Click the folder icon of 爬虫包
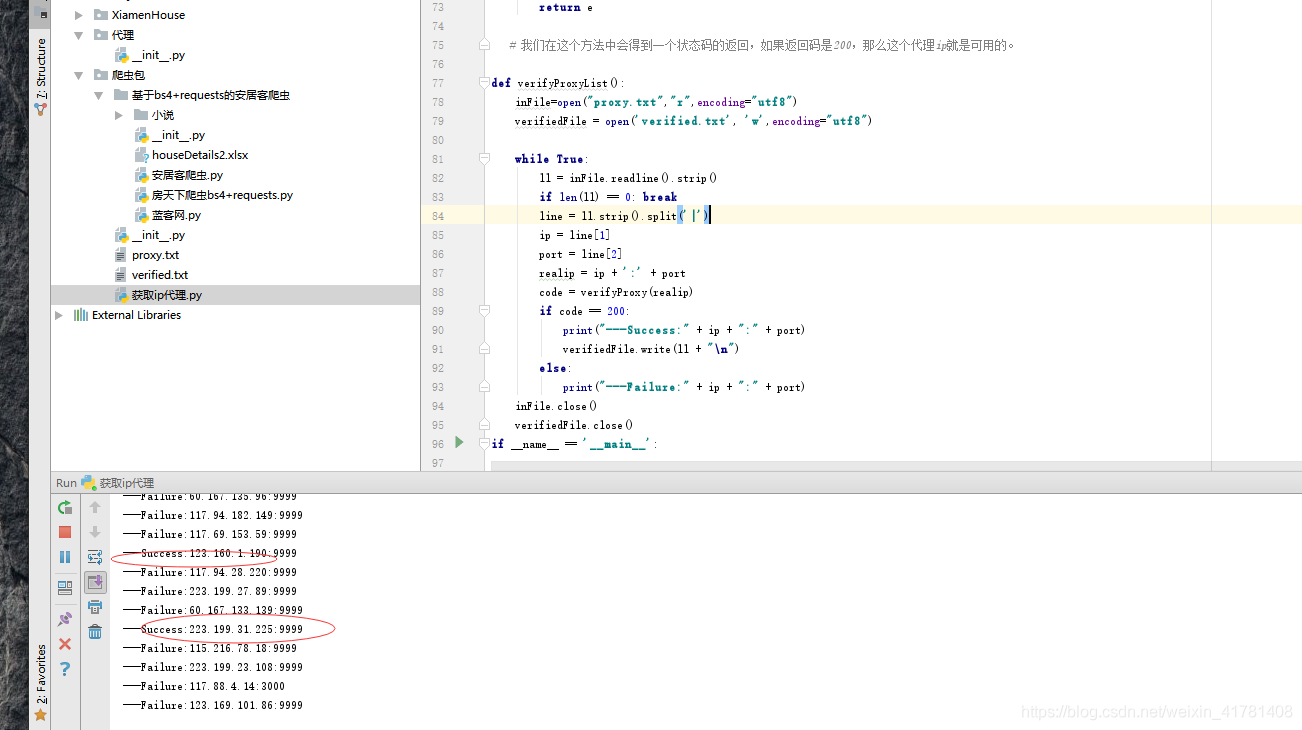Screen dimensions: 1302x730 (x=101, y=75)
